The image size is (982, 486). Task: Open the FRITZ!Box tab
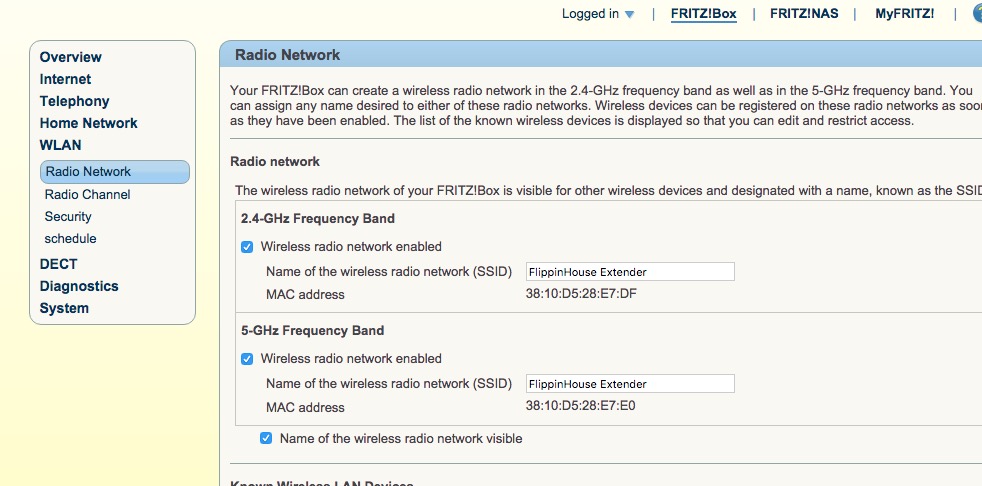tap(703, 14)
